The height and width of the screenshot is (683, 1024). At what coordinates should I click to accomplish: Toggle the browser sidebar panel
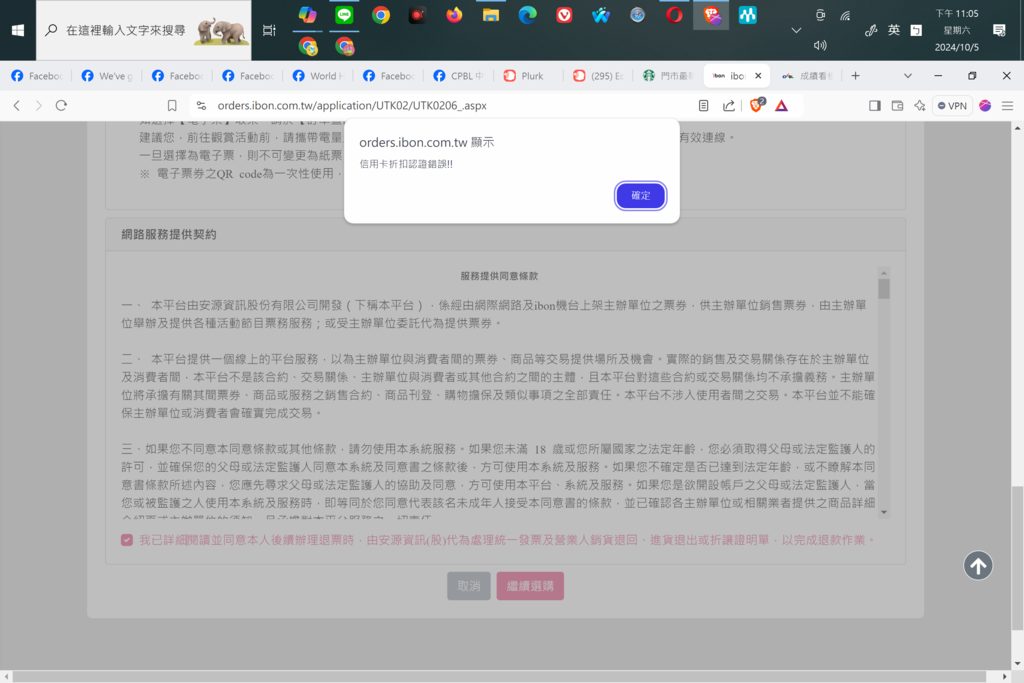874,105
